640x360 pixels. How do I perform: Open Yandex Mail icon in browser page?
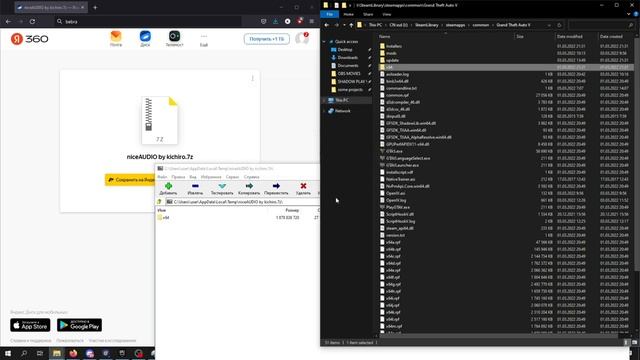coord(116,36)
